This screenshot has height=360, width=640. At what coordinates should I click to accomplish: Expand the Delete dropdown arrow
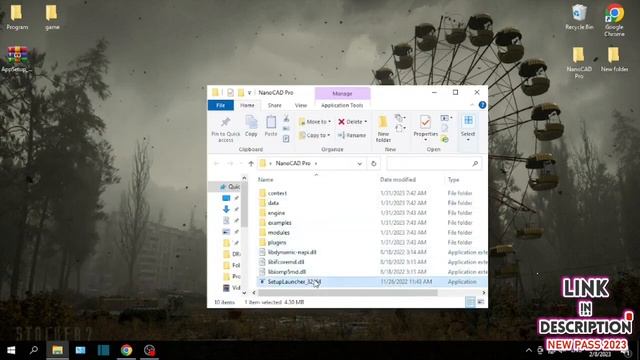point(366,122)
